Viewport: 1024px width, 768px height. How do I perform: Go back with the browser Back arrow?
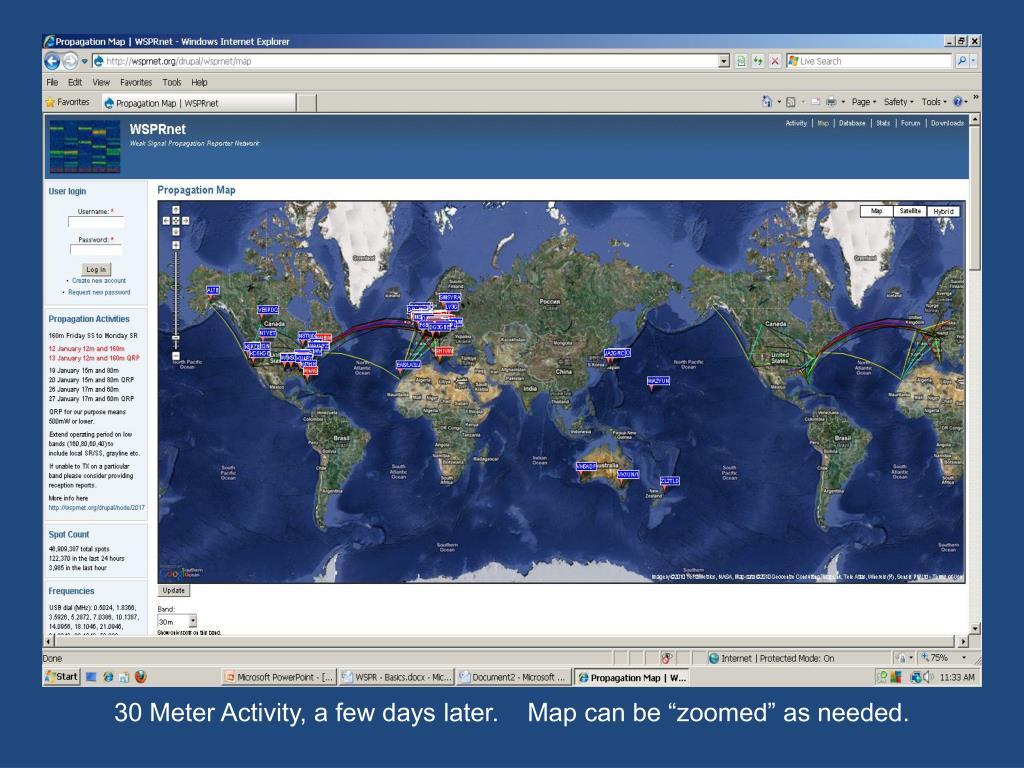coord(52,61)
